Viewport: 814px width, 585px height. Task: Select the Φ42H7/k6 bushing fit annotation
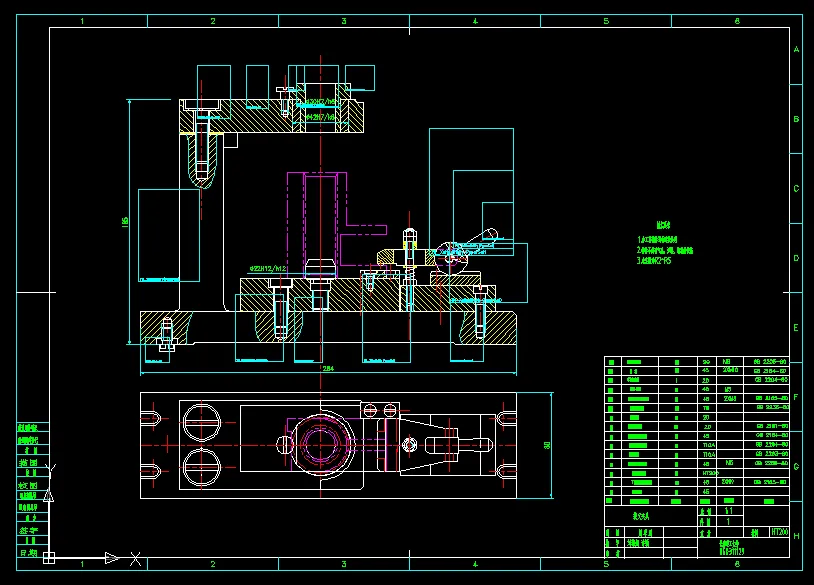(321, 118)
